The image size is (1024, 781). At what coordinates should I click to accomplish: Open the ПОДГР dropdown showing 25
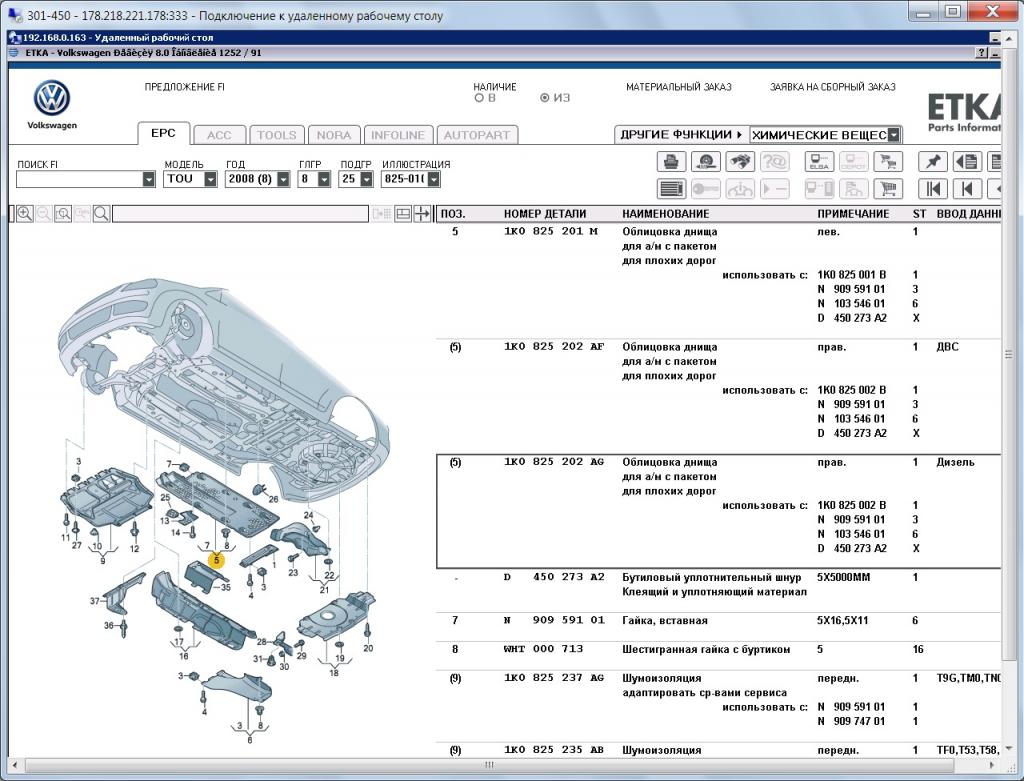pyautogui.click(x=366, y=179)
